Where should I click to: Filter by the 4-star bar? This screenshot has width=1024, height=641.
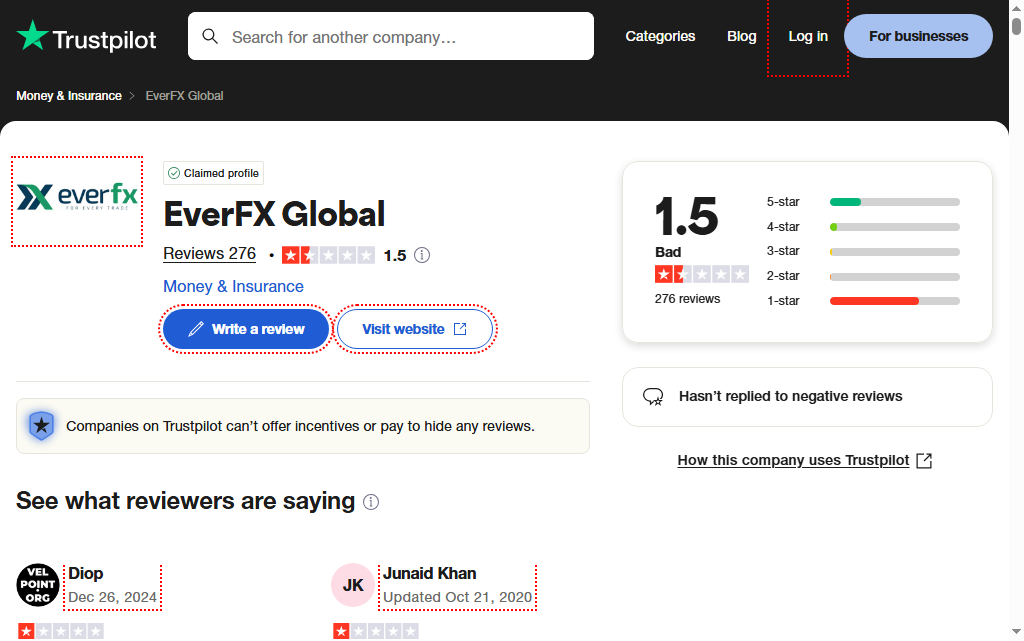point(863,227)
